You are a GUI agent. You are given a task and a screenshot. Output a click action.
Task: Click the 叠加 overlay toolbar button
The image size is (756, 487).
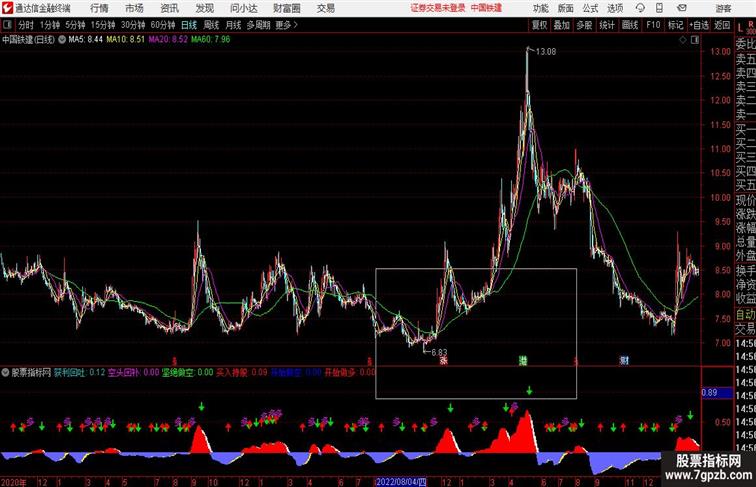[x=562, y=25]
